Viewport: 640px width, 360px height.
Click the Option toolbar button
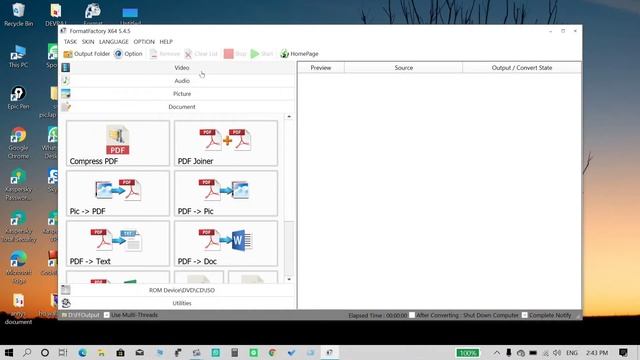coord(128,54)
